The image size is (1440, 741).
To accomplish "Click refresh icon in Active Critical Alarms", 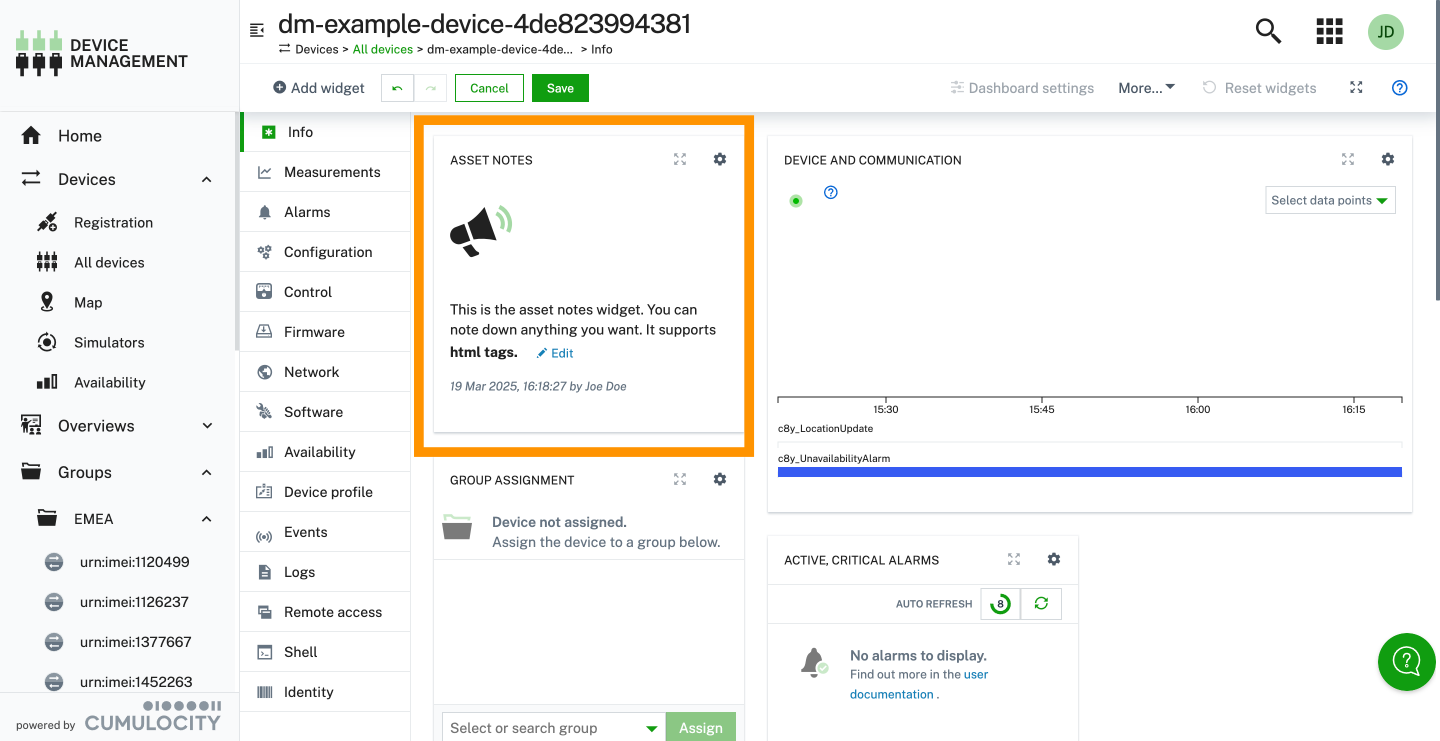I will click(x=1041, y=604).
